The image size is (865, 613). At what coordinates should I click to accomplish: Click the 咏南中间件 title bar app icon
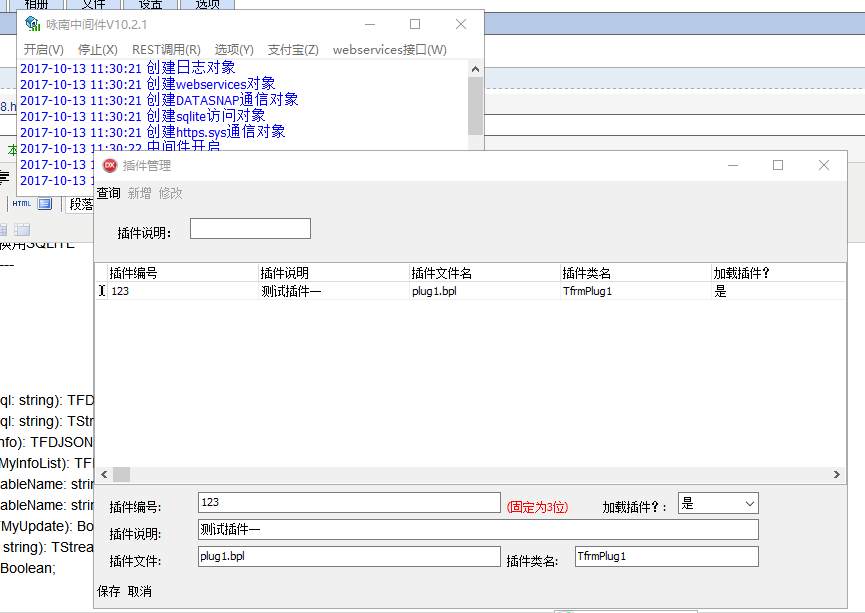coord(33,24)
